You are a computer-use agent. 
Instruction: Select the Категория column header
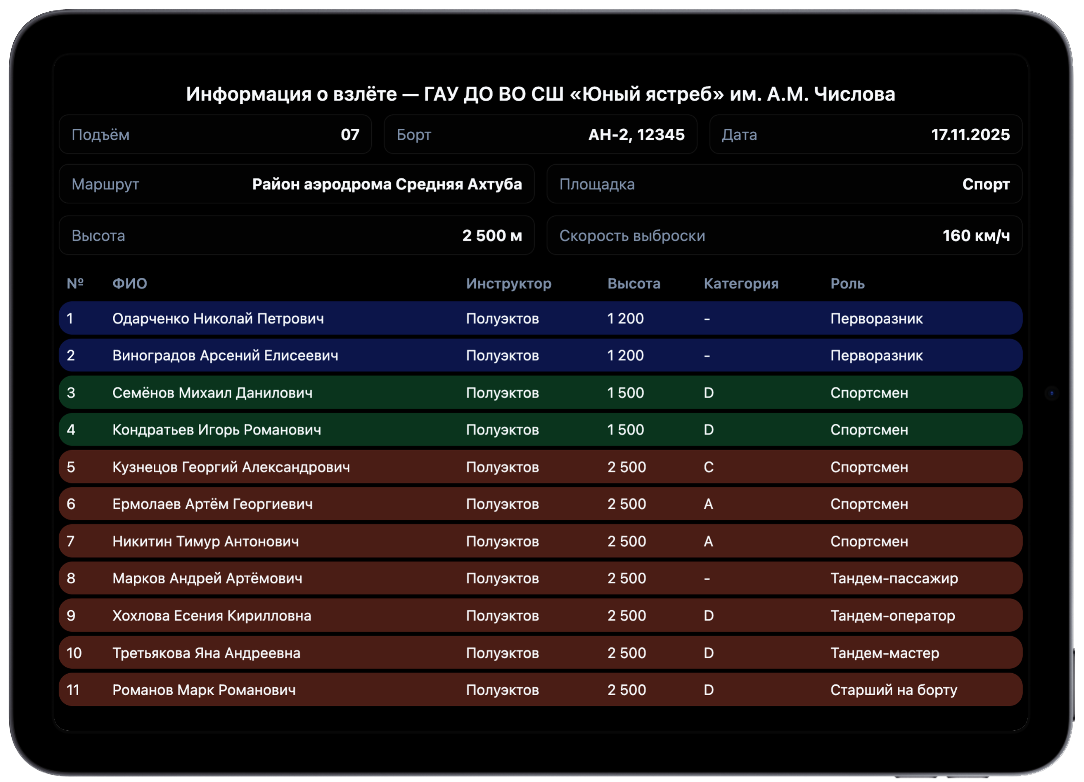coord(741,283)
